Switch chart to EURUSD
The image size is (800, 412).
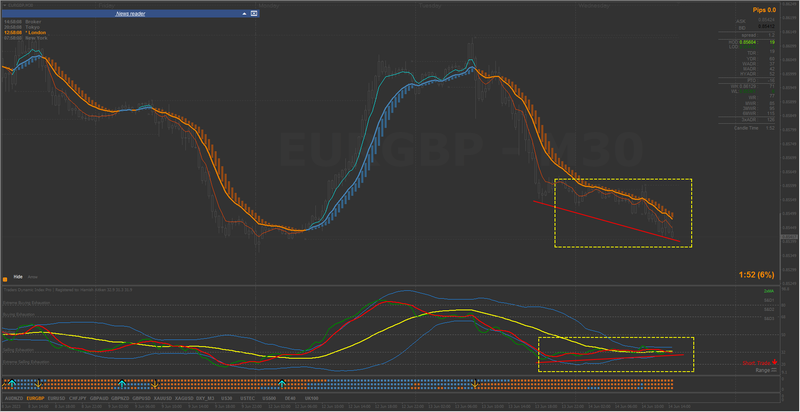(x=56, y=398)
